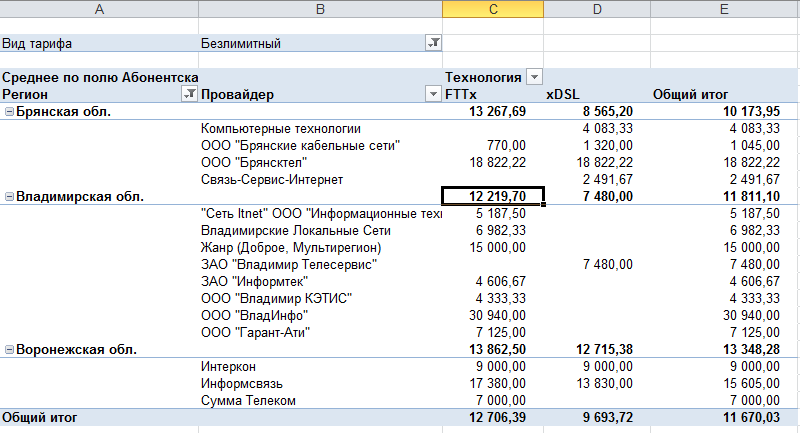Viewport: 800px width, 433px height.
Task: Select column B header
Action: coord(320,9)
